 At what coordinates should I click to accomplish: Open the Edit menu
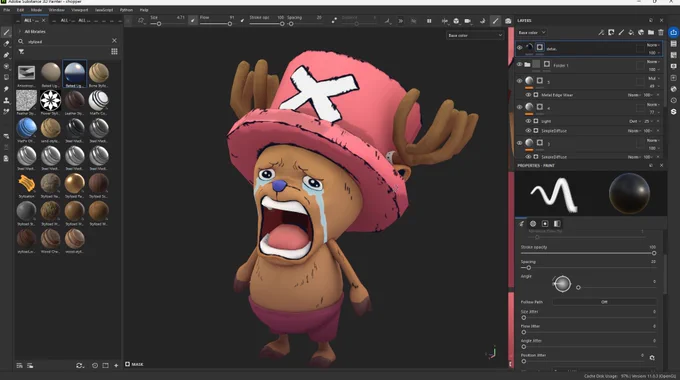pos(20,10)
